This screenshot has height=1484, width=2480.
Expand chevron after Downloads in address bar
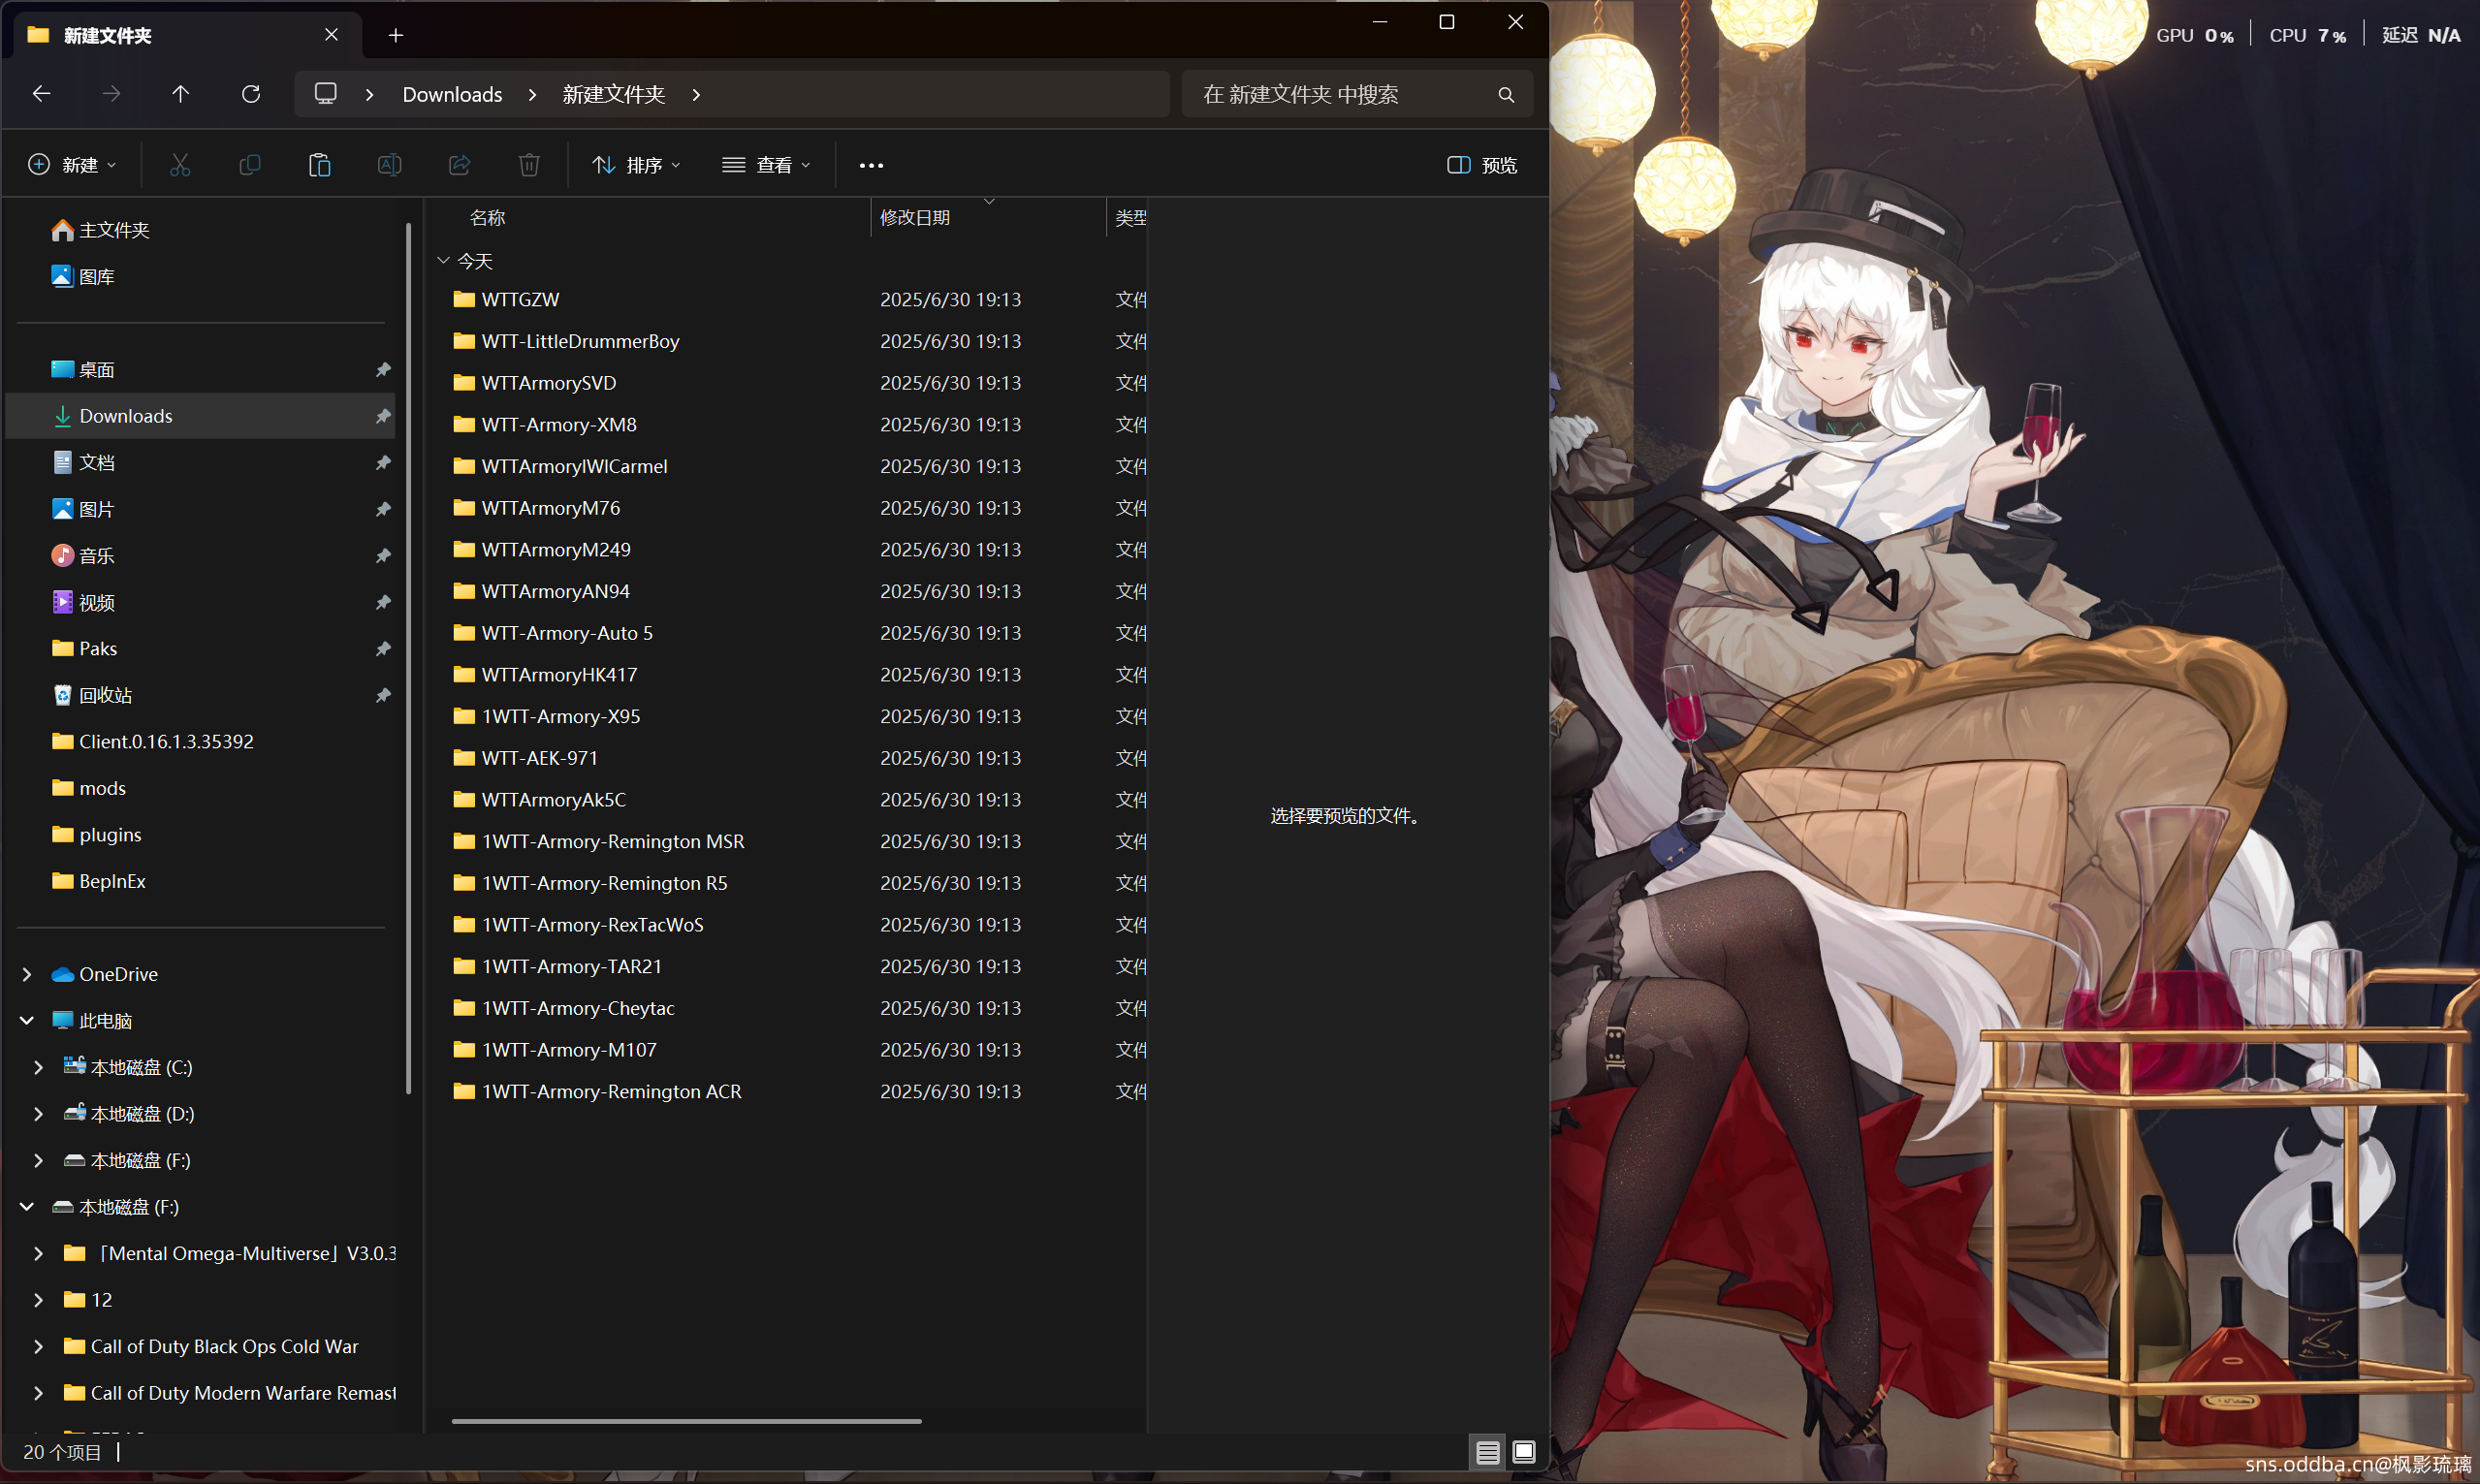point(532,94)
